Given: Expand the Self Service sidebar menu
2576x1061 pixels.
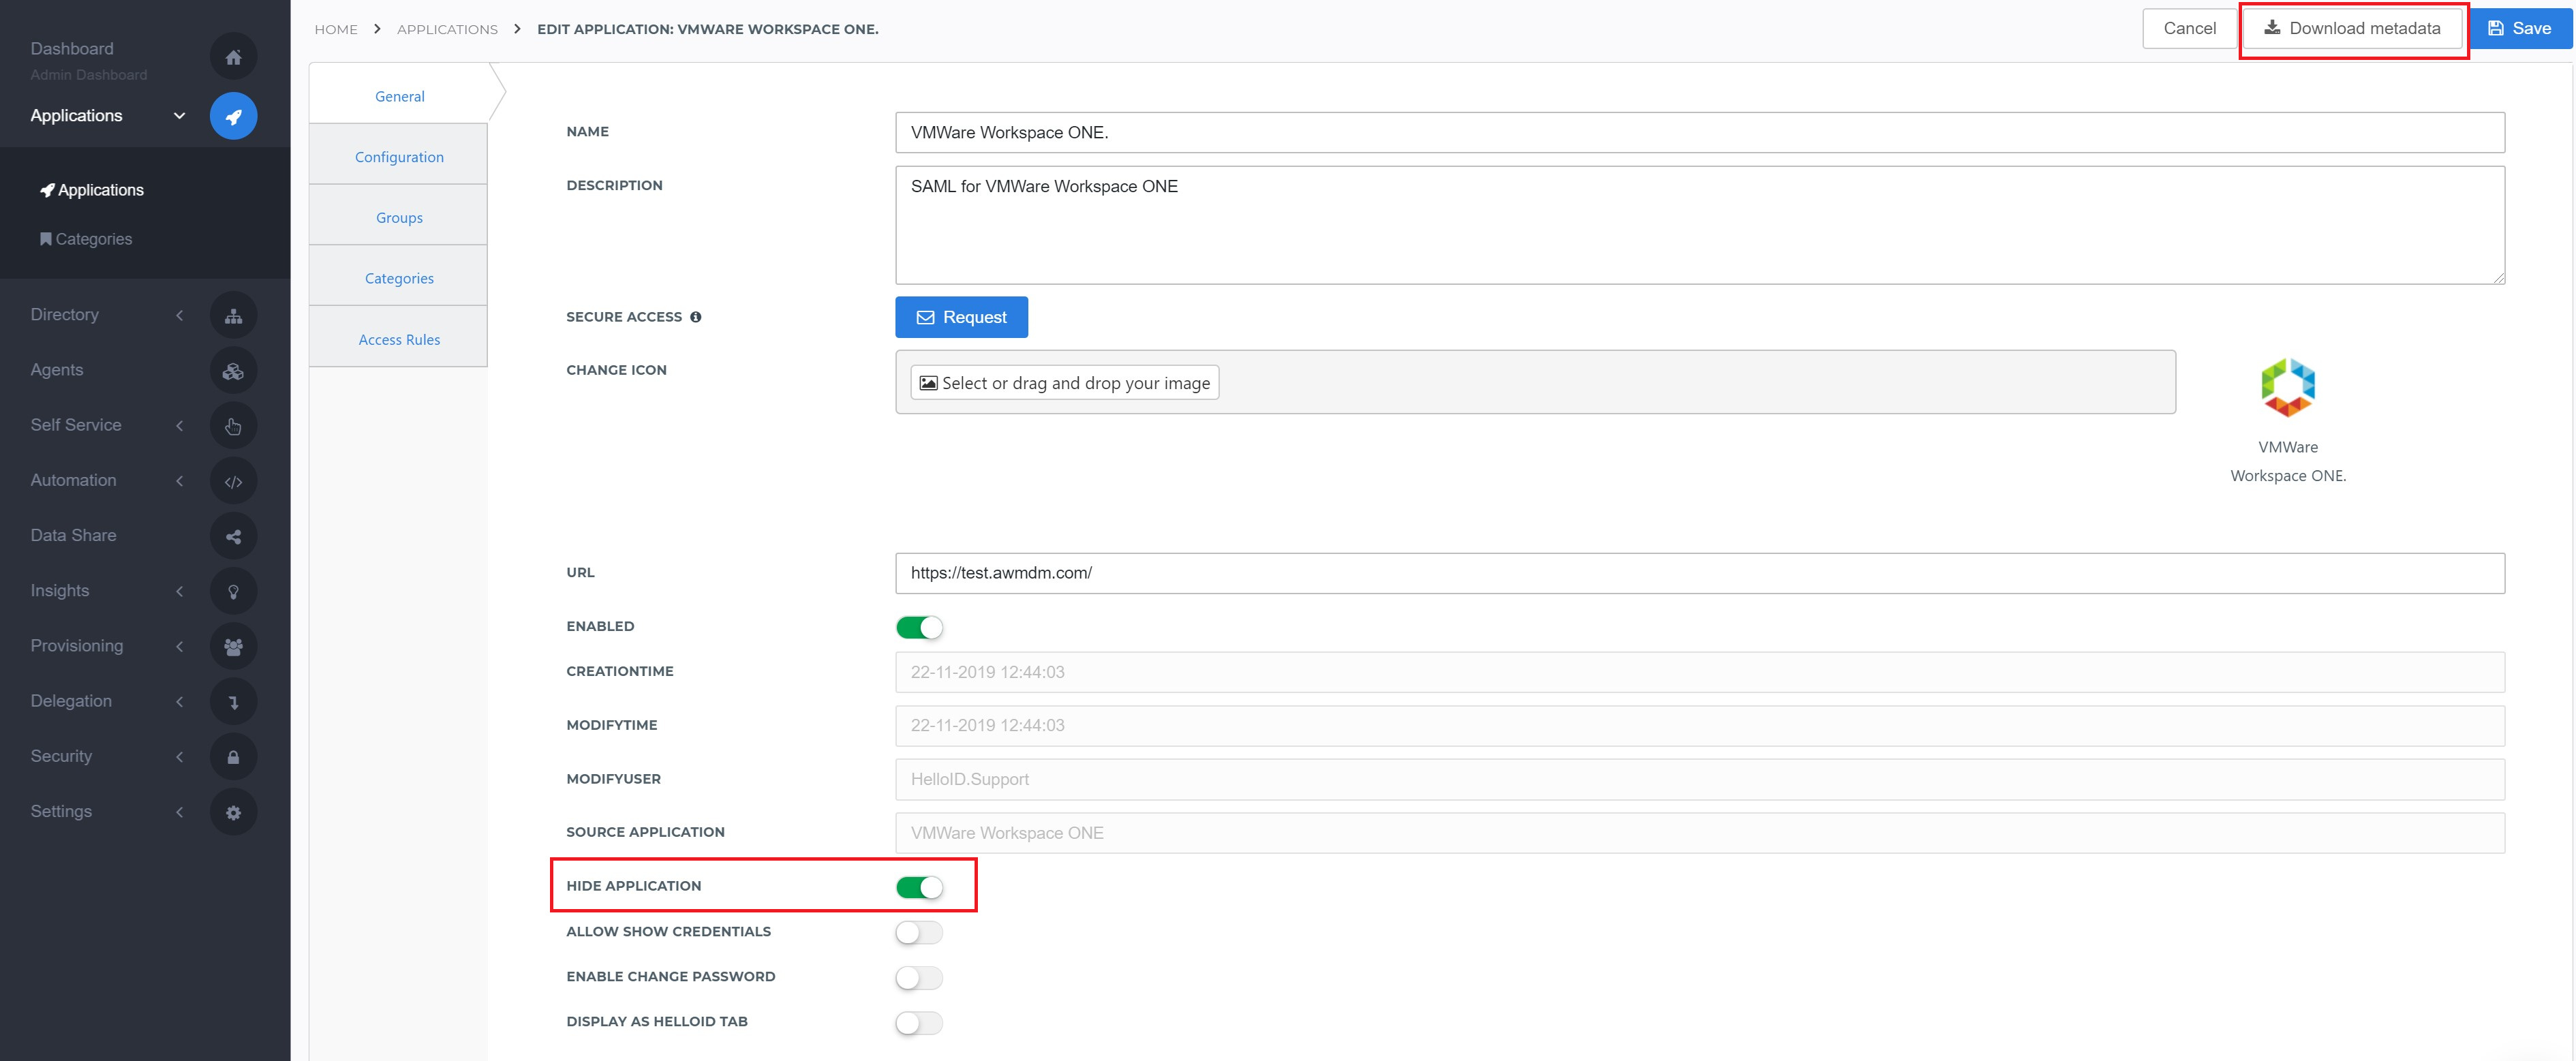Looking at the screenshot, I should coord(179,425).
